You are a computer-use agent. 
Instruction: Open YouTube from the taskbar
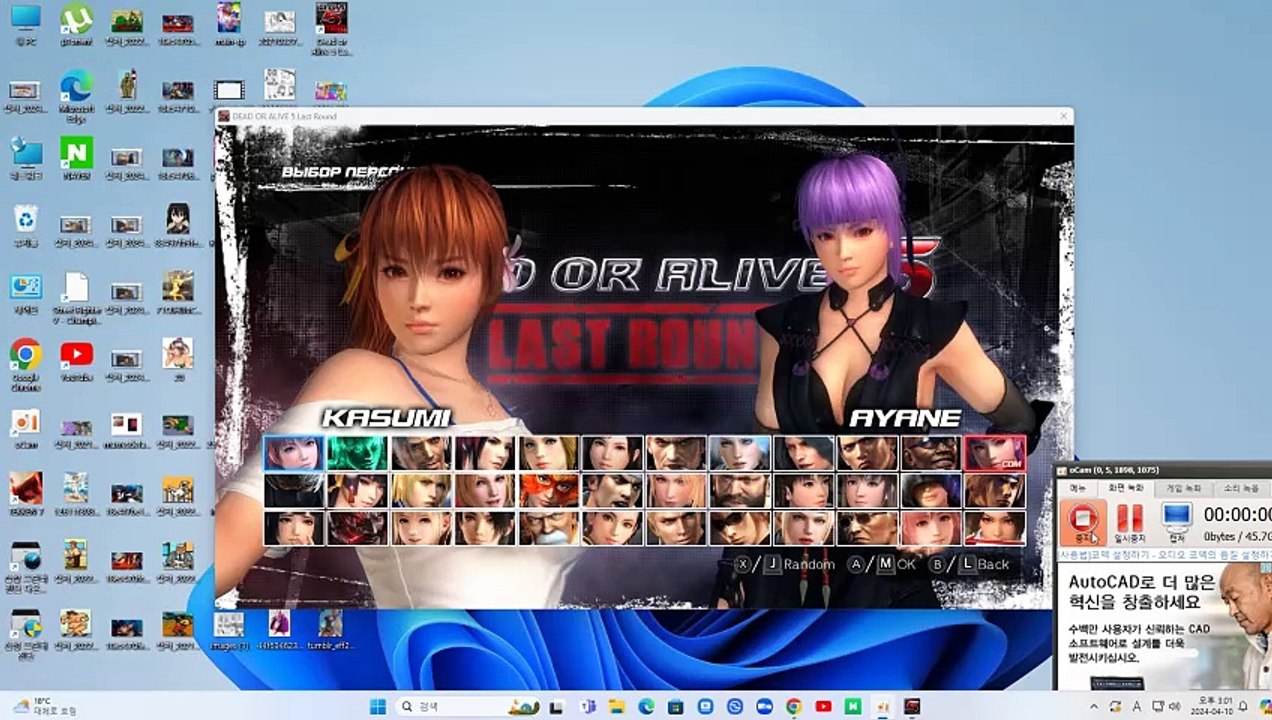point(823,706)
